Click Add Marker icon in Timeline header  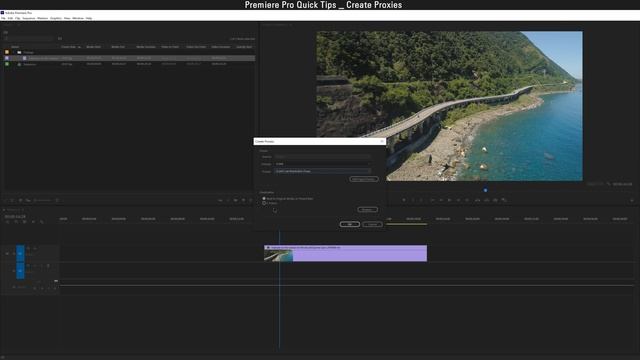point(33,222)
